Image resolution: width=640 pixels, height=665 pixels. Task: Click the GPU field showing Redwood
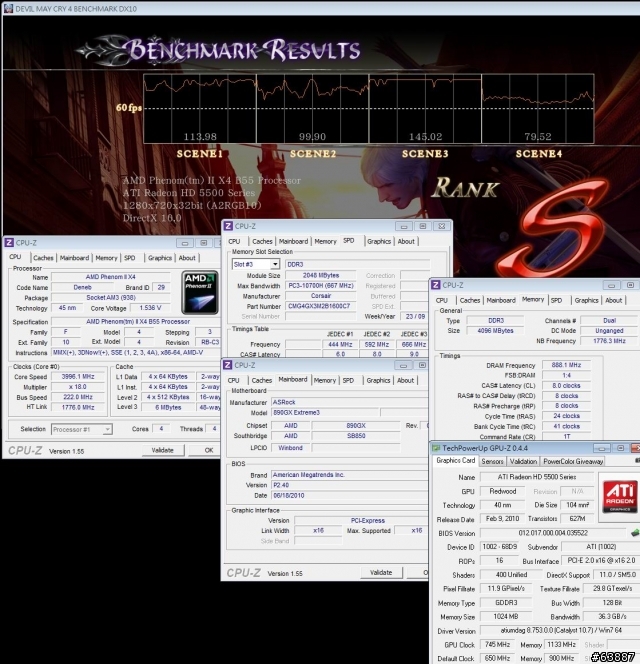click(x=503, y=492)
